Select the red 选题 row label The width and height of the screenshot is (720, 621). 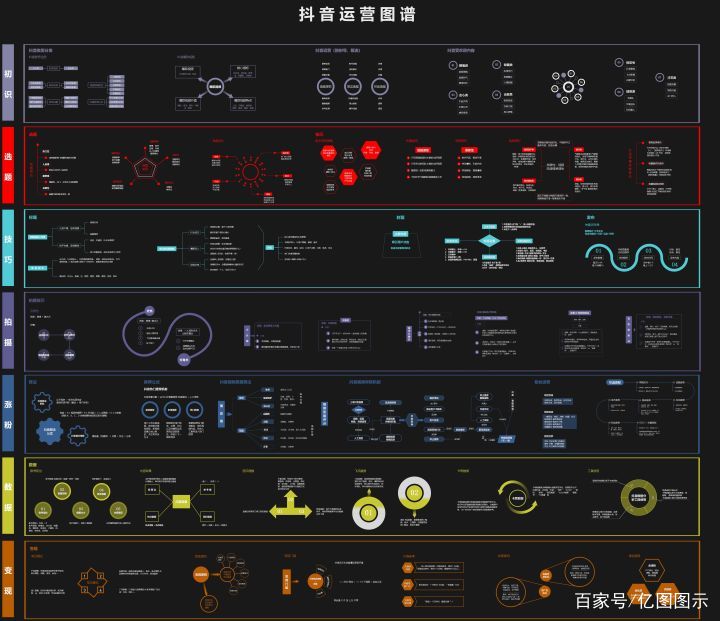click(x=8, y=165)
